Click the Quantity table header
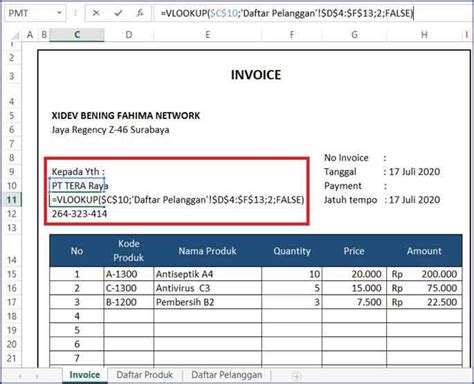The height and width of the screenshot is (384, 474). click(292, 251)
